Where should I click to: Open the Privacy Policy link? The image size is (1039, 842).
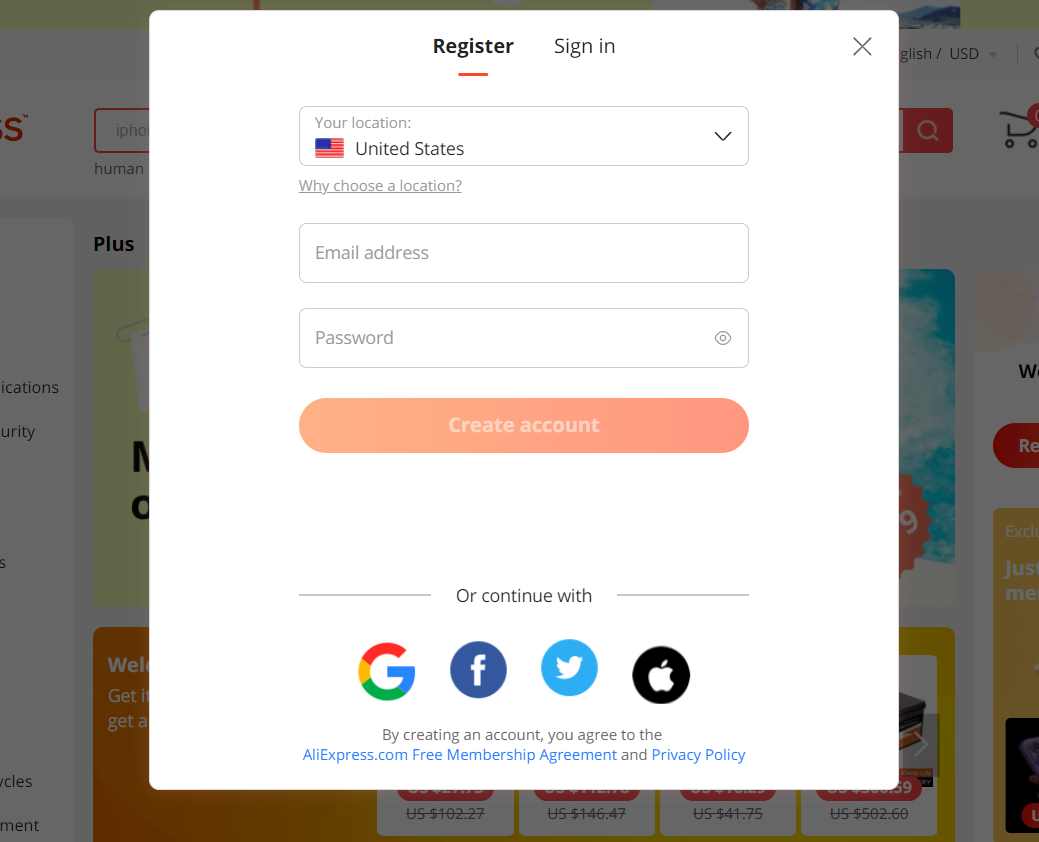click(x=698, y=755)
